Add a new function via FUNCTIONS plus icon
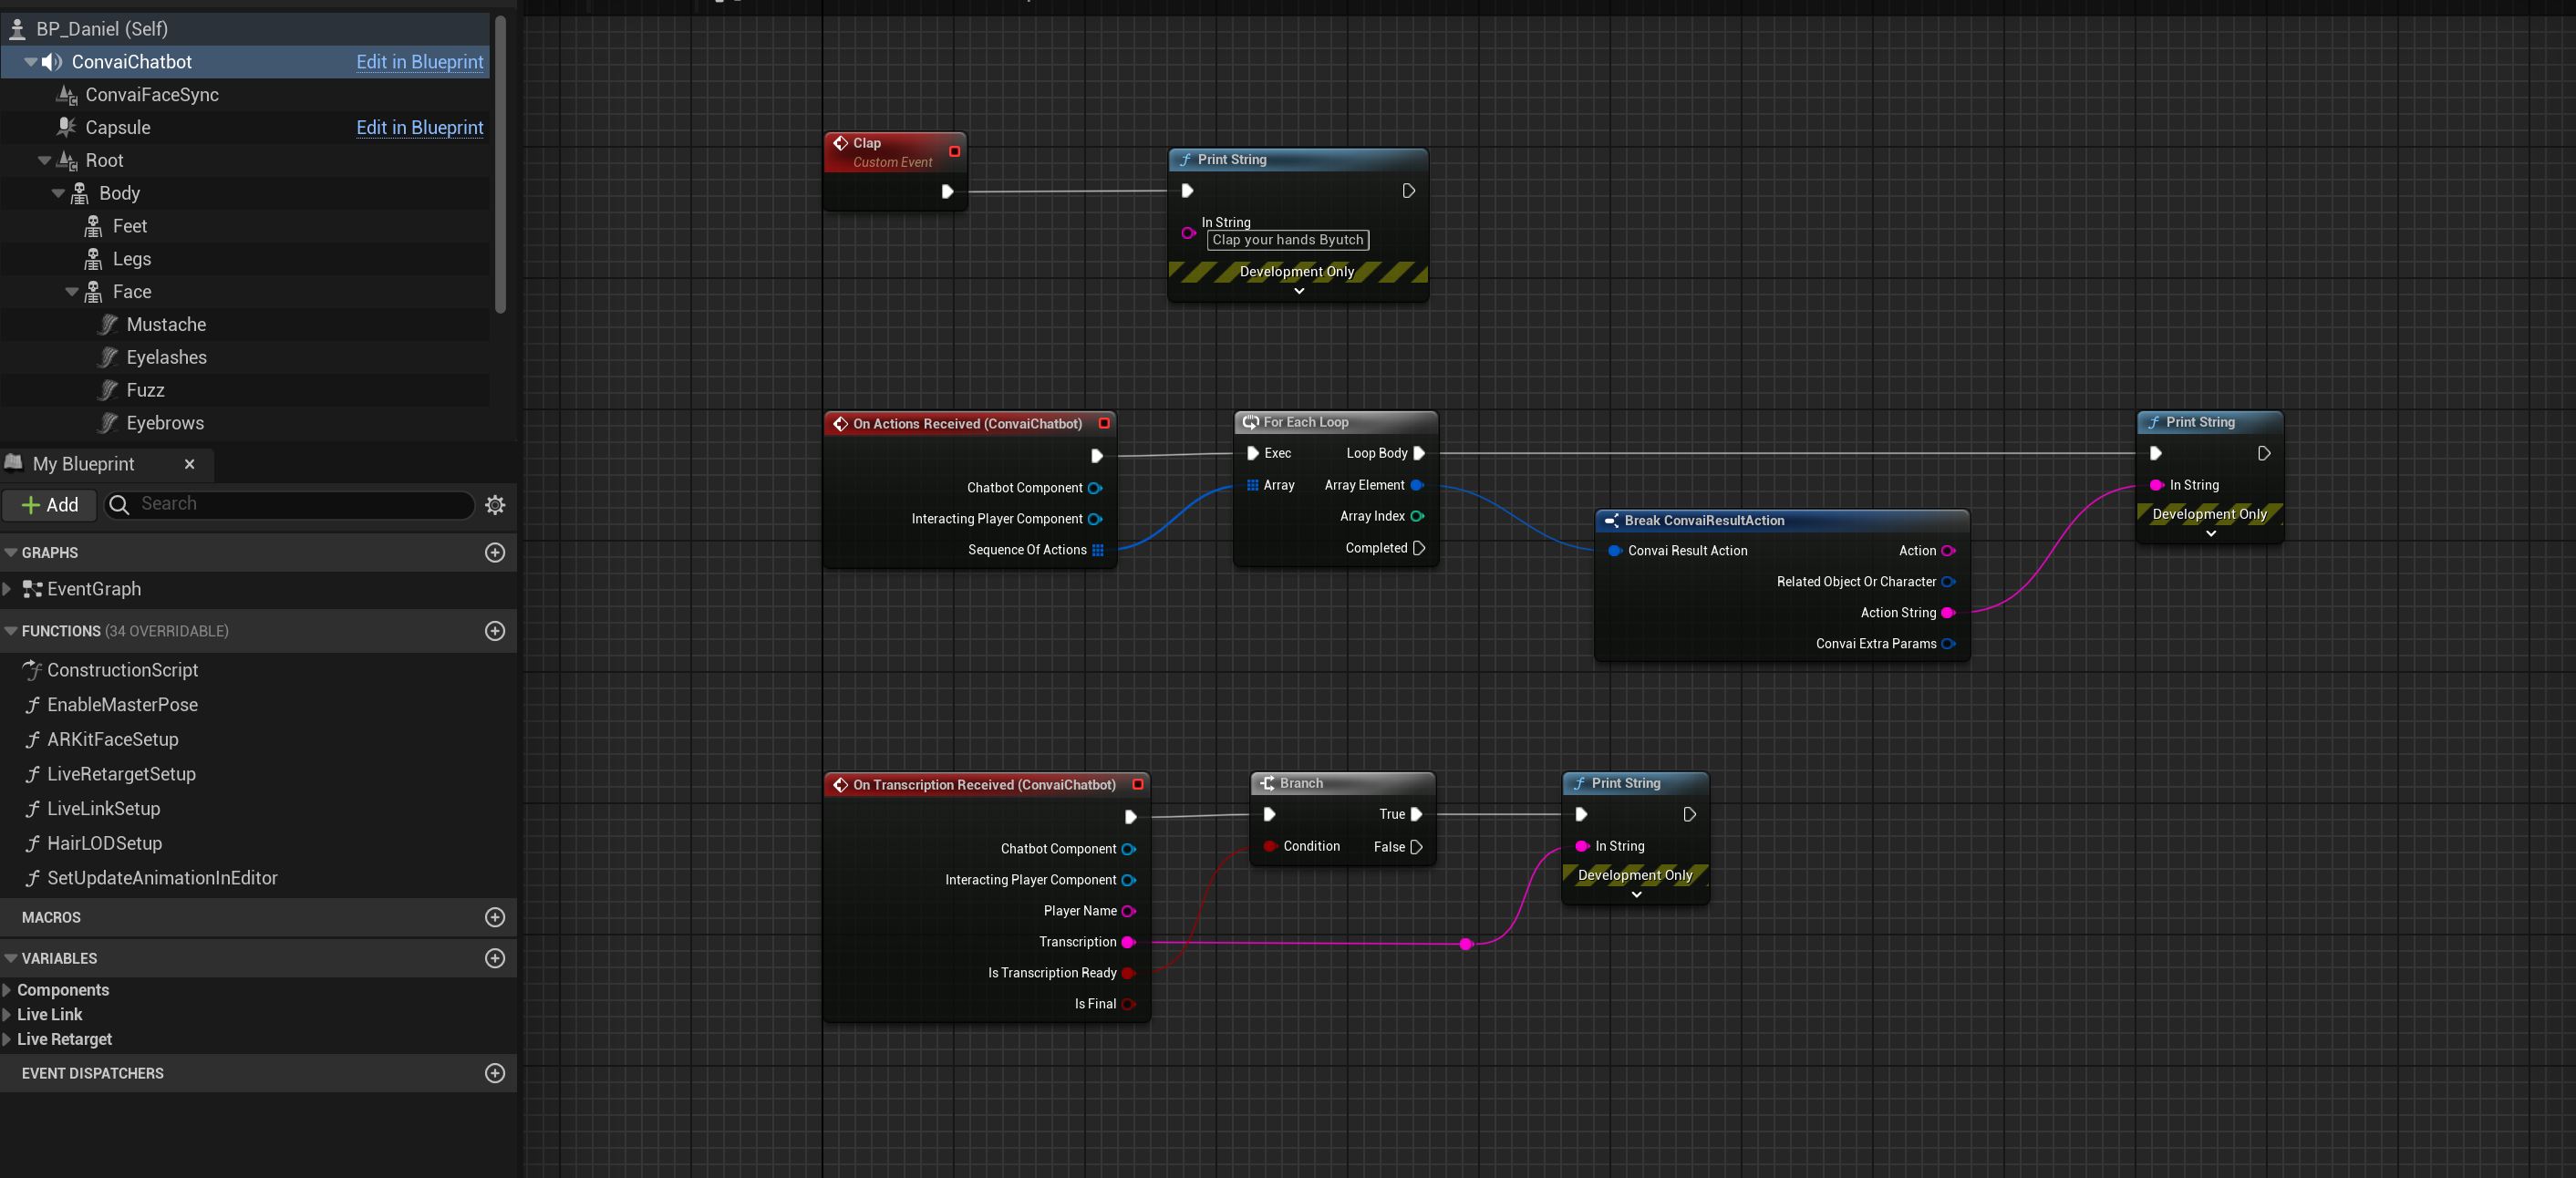Viewport: 2576px width, 1178px height. pos(495,631)
